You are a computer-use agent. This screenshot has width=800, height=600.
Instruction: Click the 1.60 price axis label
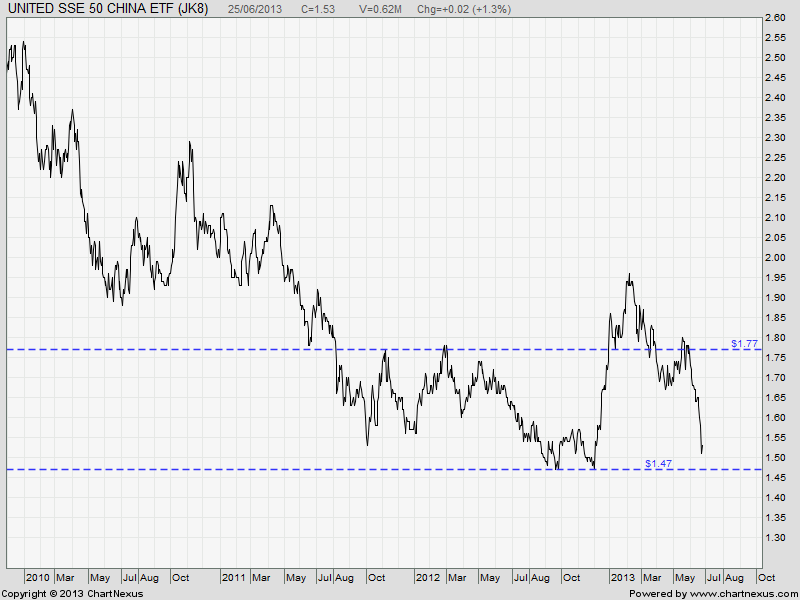[x=775, y=418]
